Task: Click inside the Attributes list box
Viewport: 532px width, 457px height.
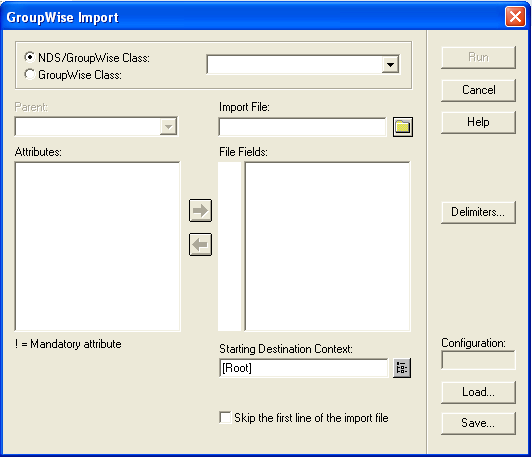Action: tap(98, 246)
